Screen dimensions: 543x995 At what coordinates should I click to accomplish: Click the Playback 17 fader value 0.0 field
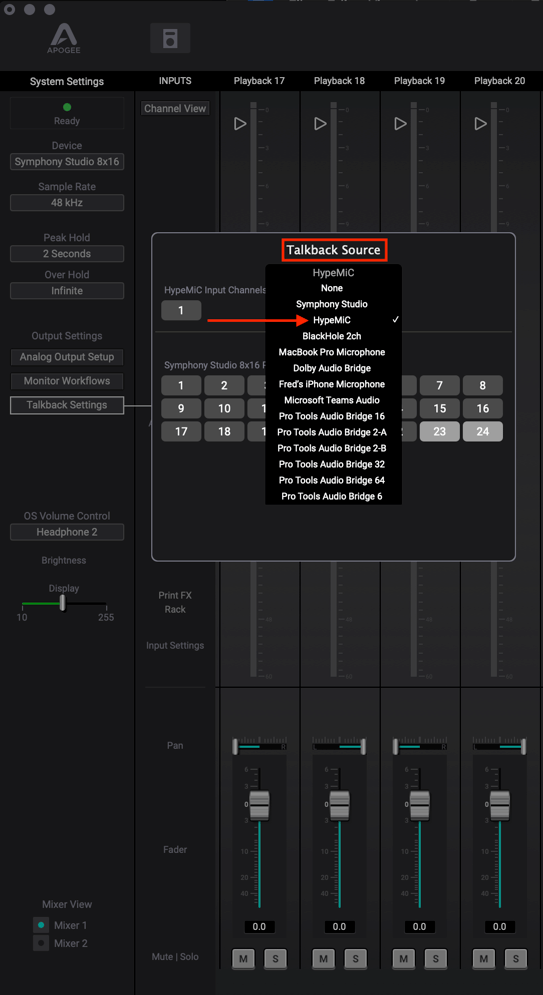point(259,926)
